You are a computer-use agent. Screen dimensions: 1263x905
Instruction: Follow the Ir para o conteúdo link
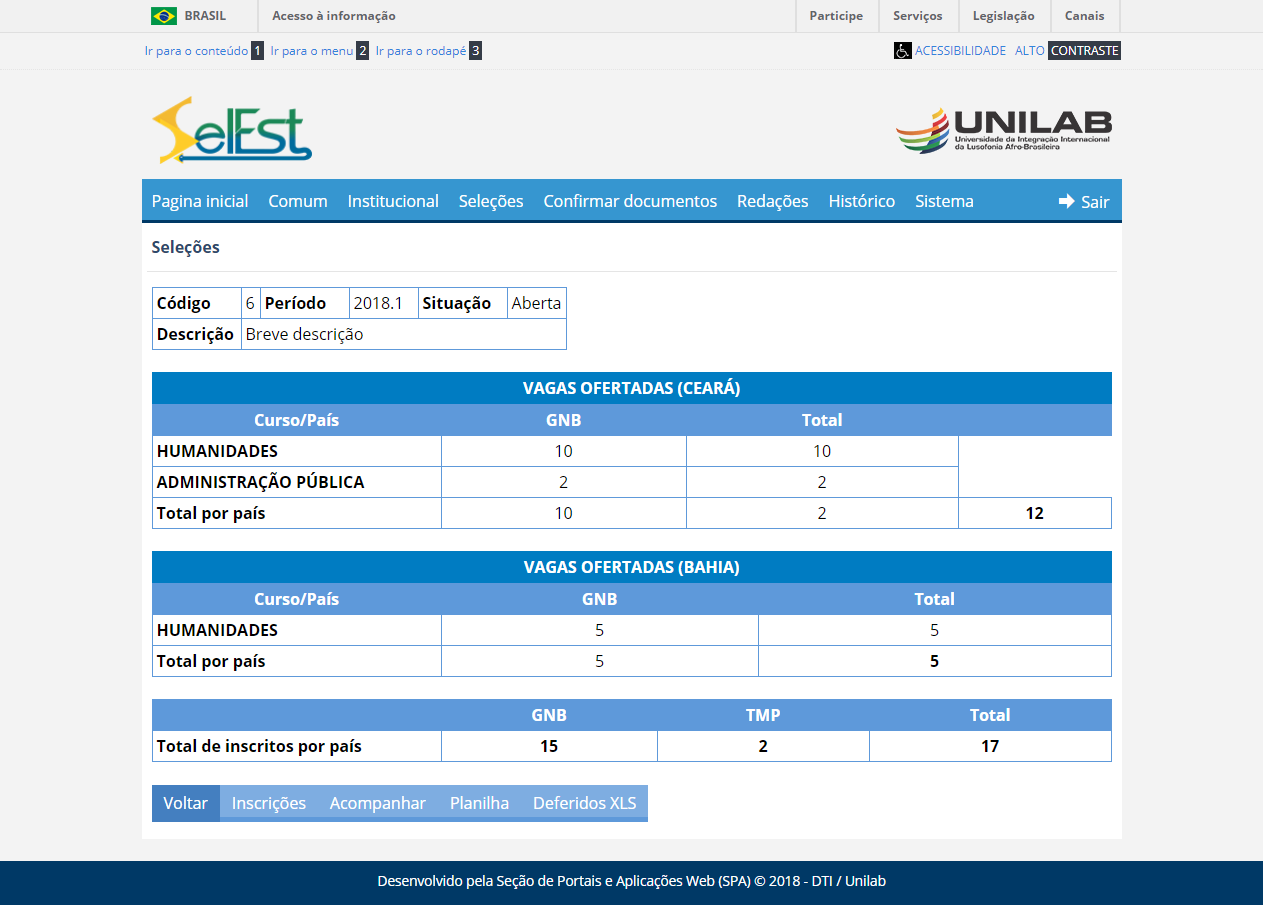pos(196,51)
